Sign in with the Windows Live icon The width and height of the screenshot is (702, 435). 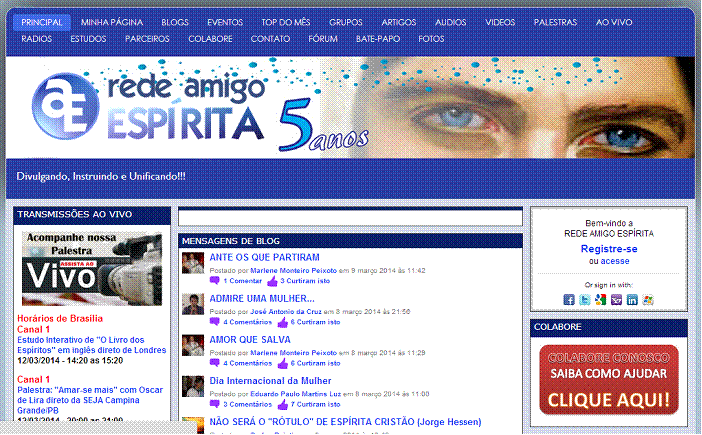pyautogui.click(x=648, y=299)
